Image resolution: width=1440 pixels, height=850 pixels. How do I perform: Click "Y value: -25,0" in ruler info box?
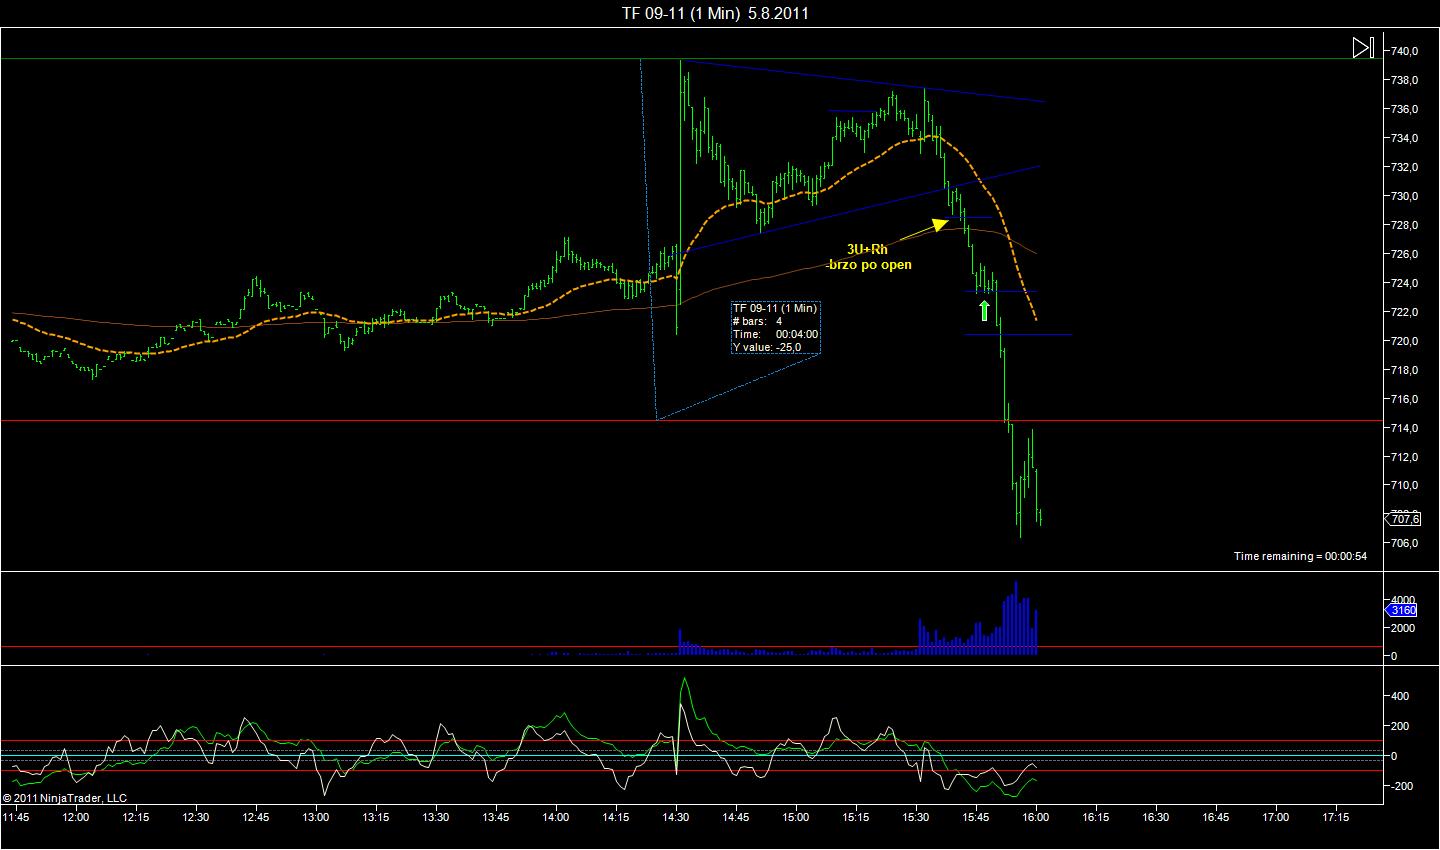767,347
